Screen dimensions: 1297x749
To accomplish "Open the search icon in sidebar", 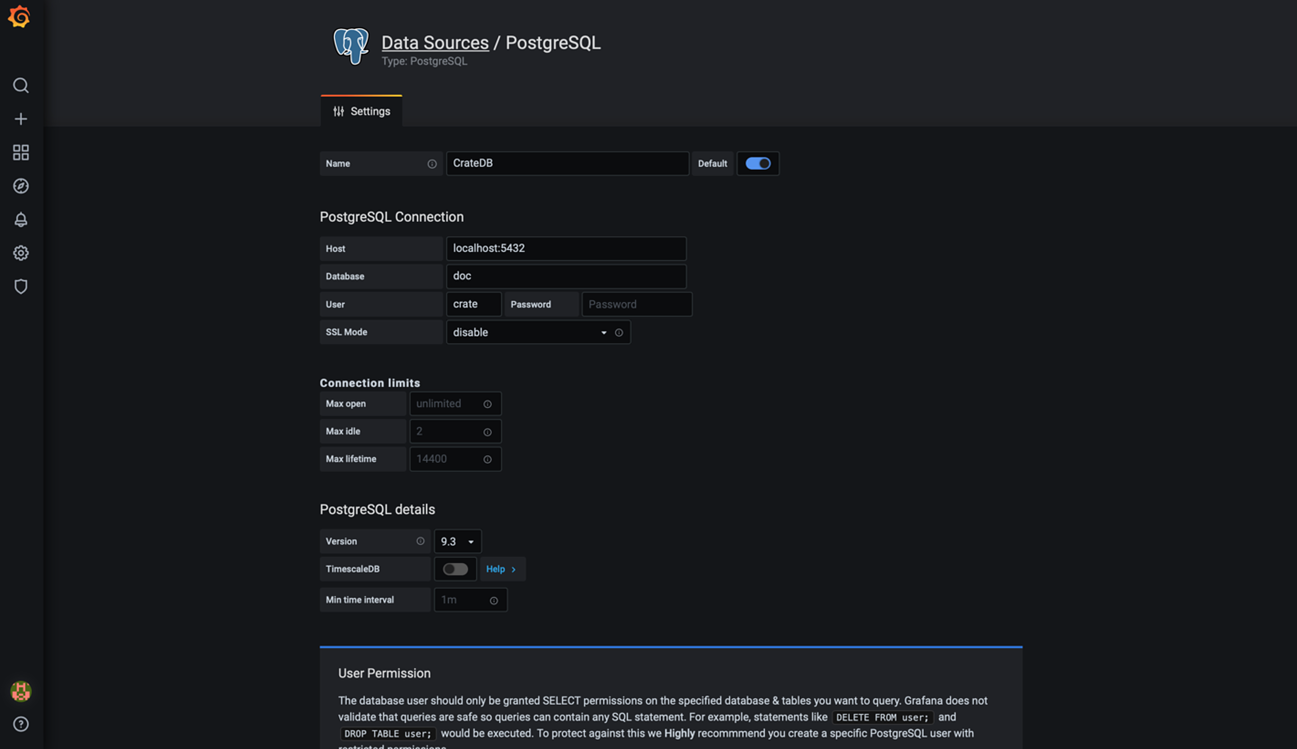I will coord(21,86).
